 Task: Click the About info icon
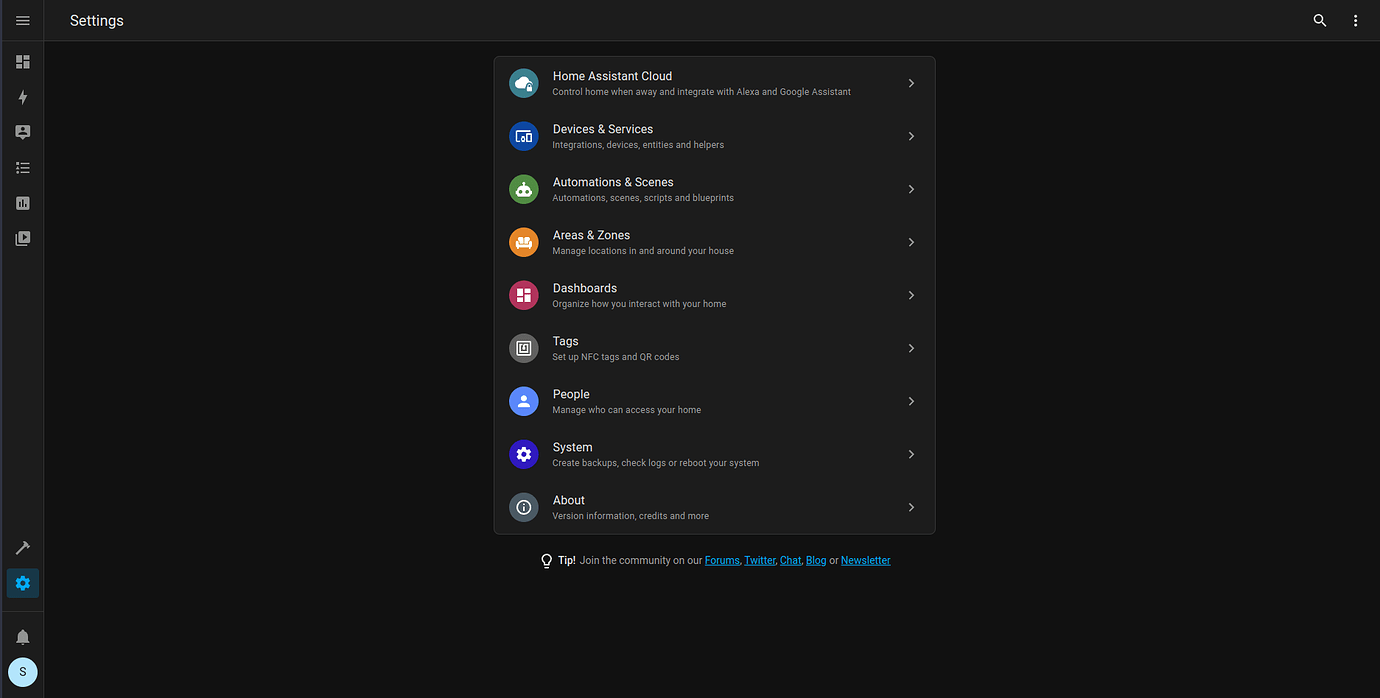coord(524,507)
